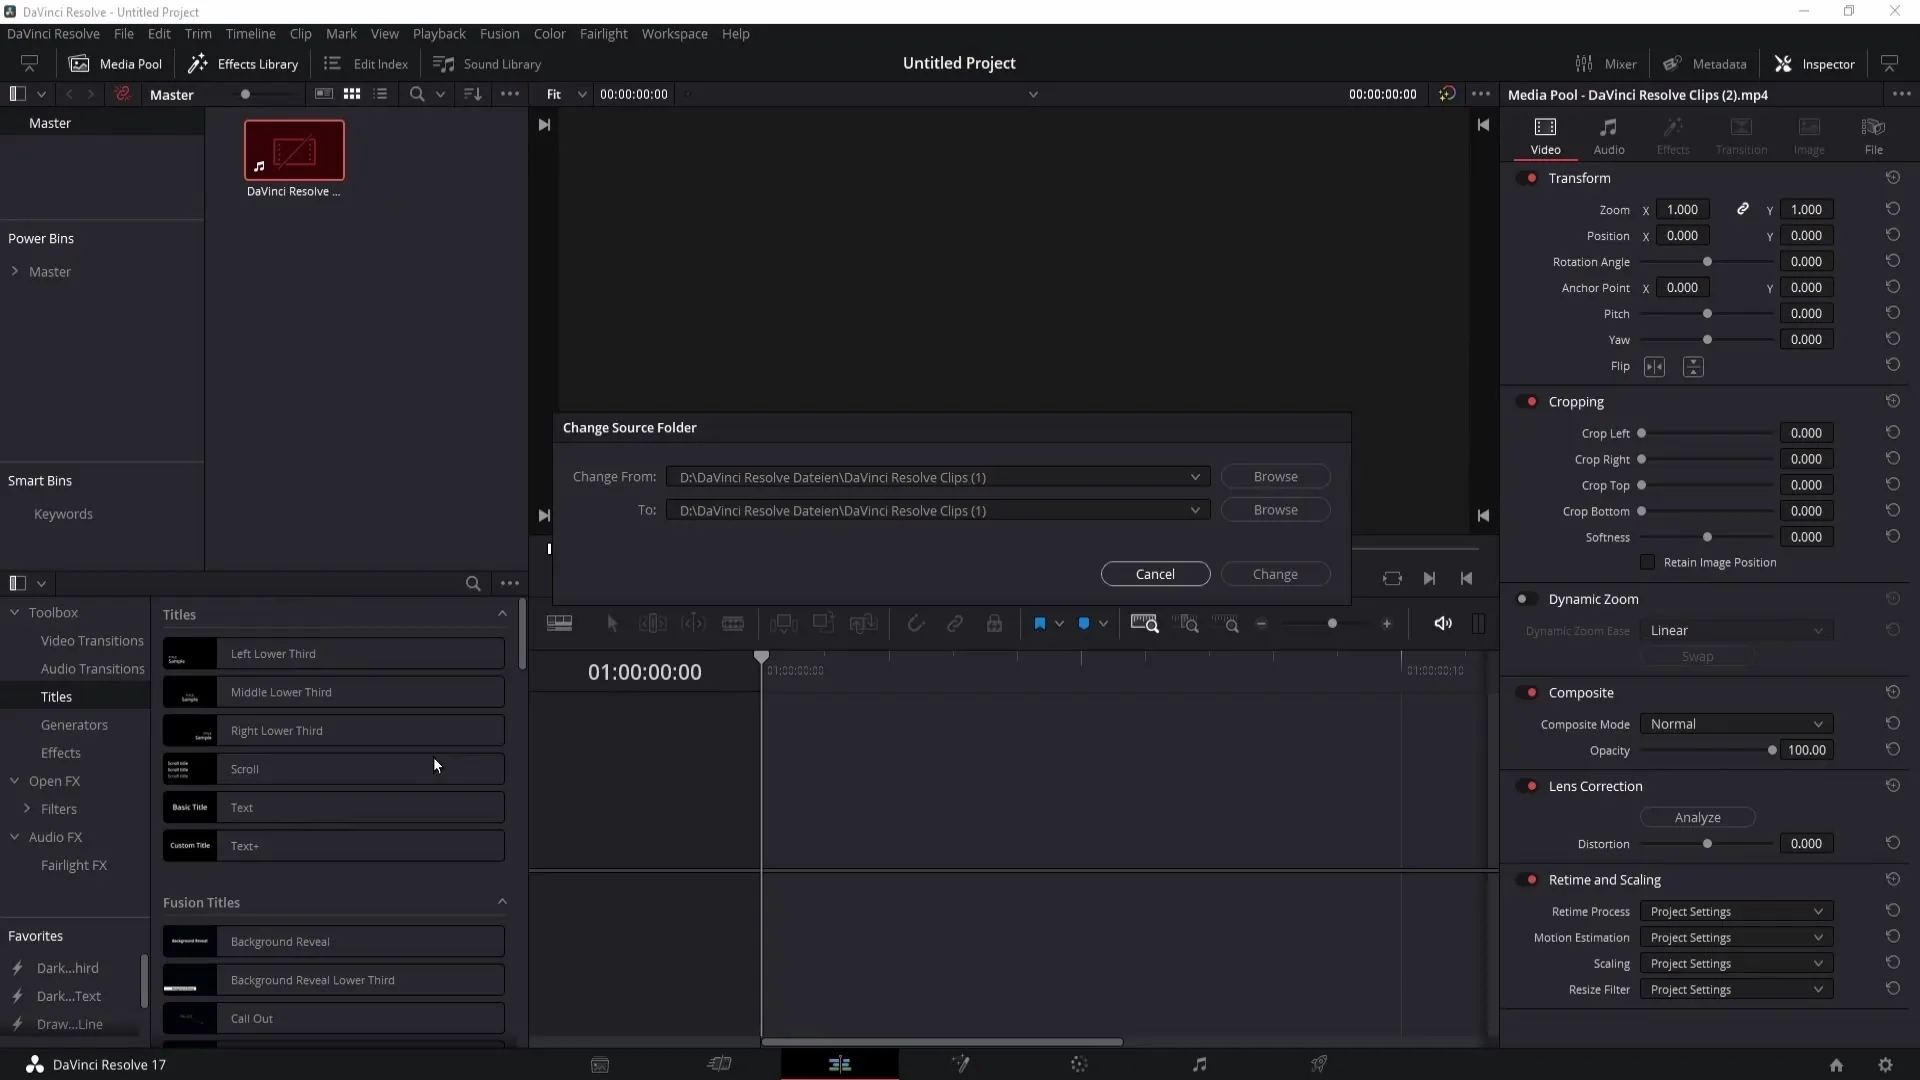Toggle Retain Image Position checkbox
Image resolution: width=1920 pixels, height=1080 pixels.
1647,562
